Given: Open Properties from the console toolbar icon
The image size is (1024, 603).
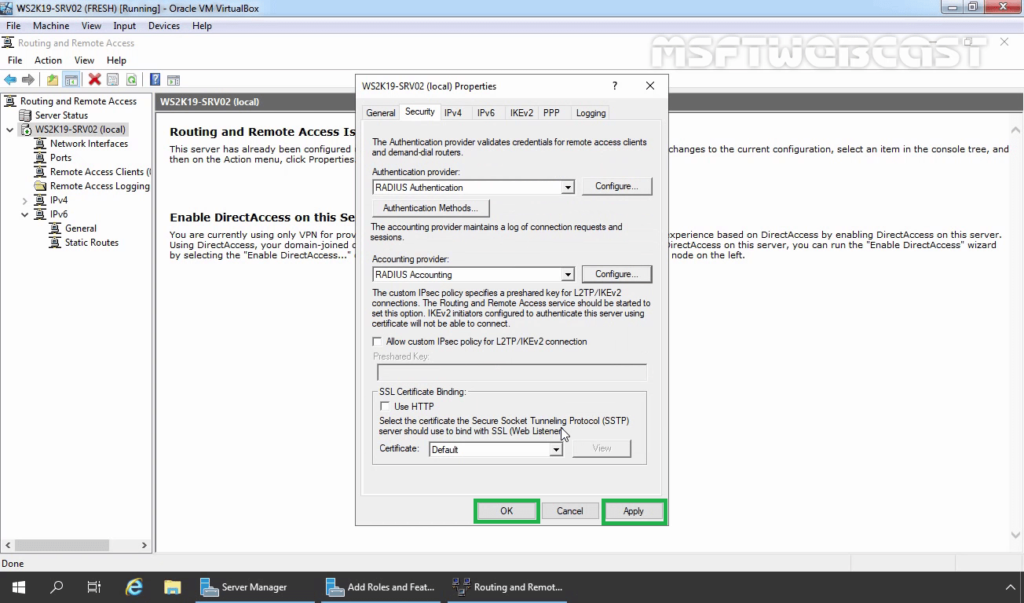Looking at the screenshot, I should pyautogui.click(x=113, y=80).
